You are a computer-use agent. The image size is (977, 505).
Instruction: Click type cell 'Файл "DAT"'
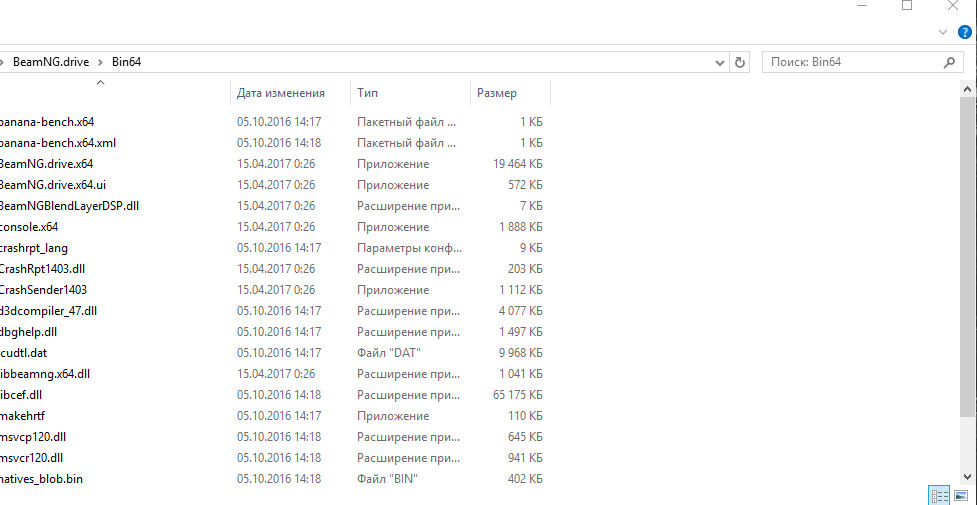389,353
